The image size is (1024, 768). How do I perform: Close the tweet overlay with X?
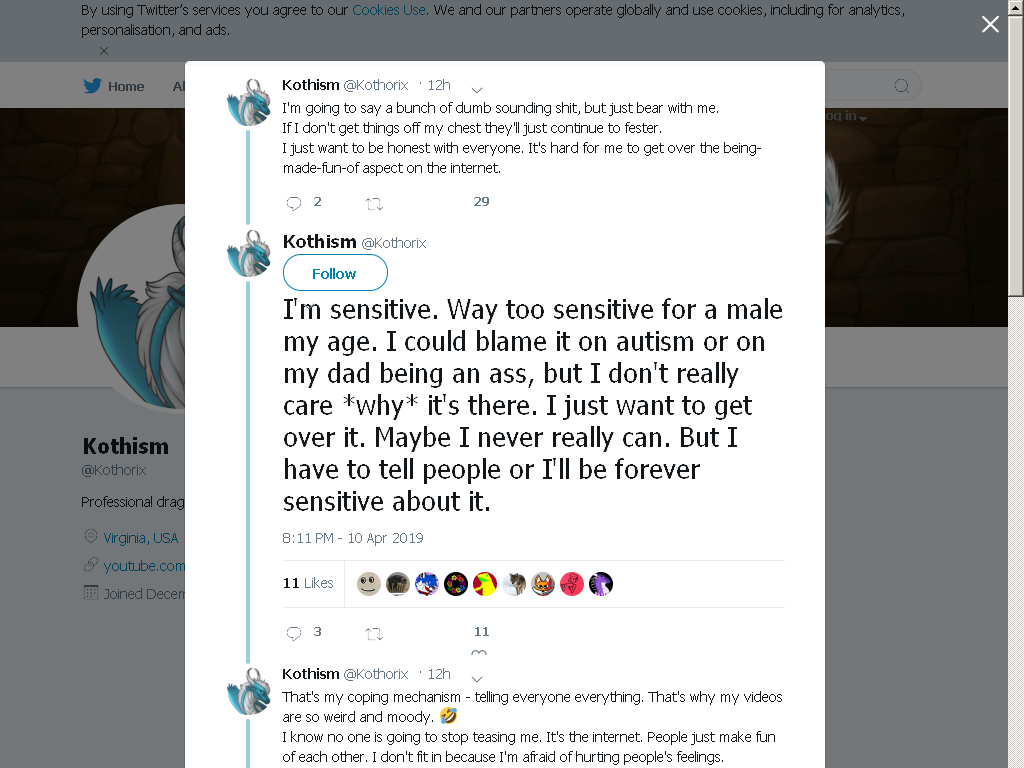tap(990, 24)
